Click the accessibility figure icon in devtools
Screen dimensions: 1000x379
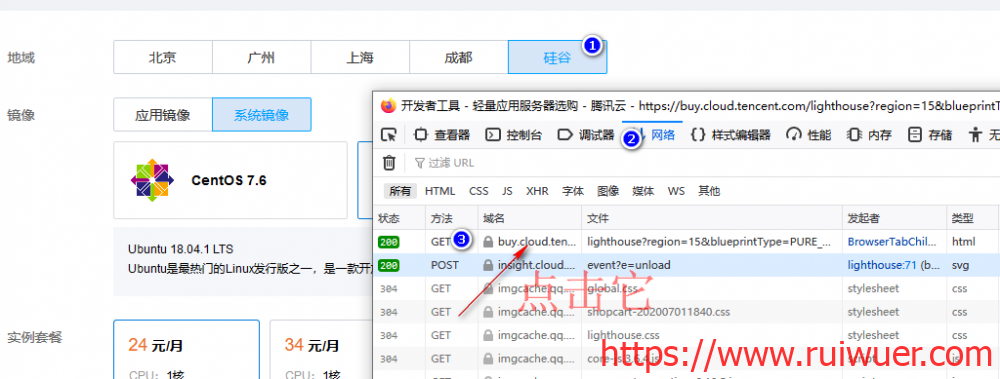click(x=976, y=135)
